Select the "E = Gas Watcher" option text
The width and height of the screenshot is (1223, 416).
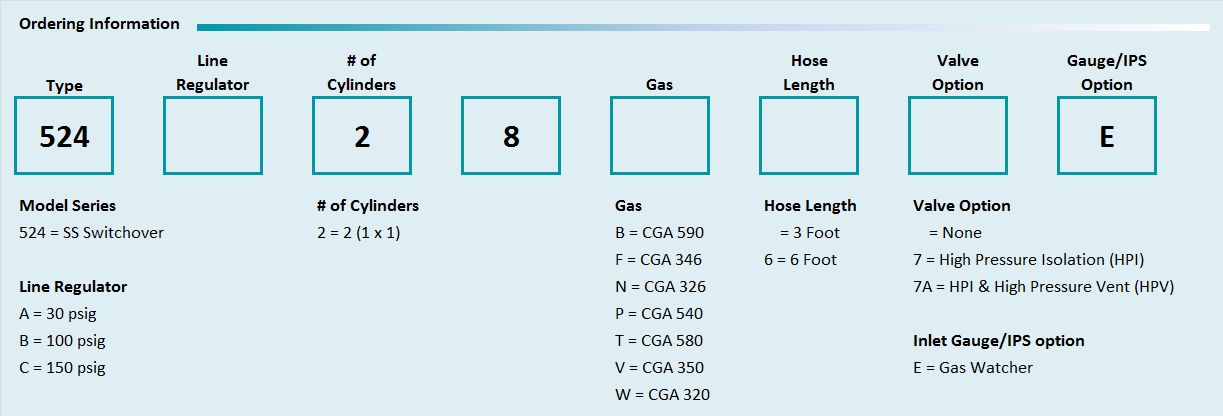click(x=973, y=368)
